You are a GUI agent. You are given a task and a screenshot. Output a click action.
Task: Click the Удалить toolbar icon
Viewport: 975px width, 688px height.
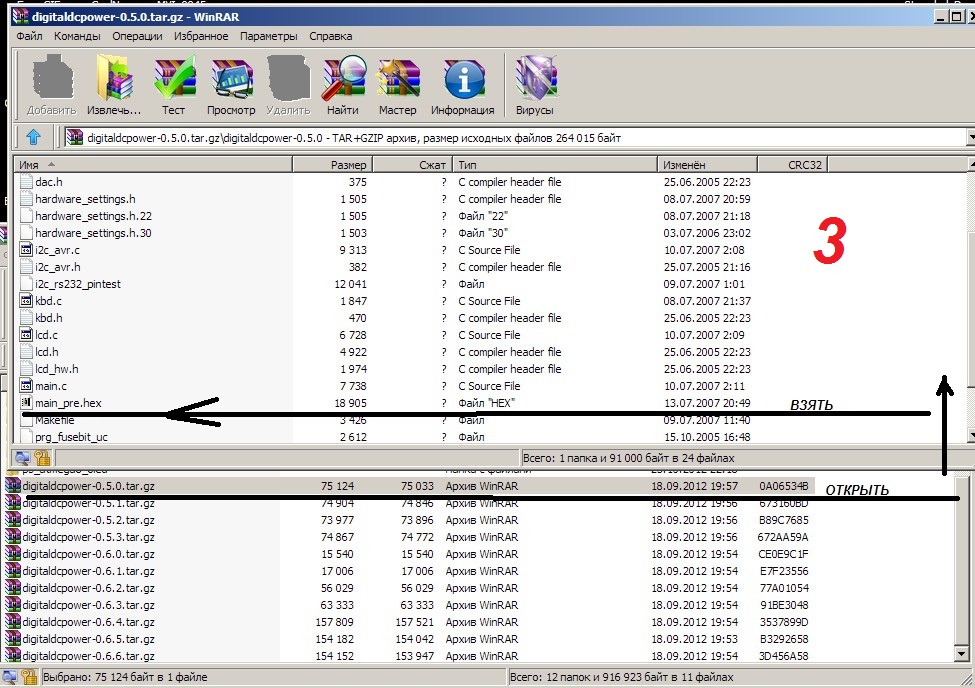click(x=289, y=78)
